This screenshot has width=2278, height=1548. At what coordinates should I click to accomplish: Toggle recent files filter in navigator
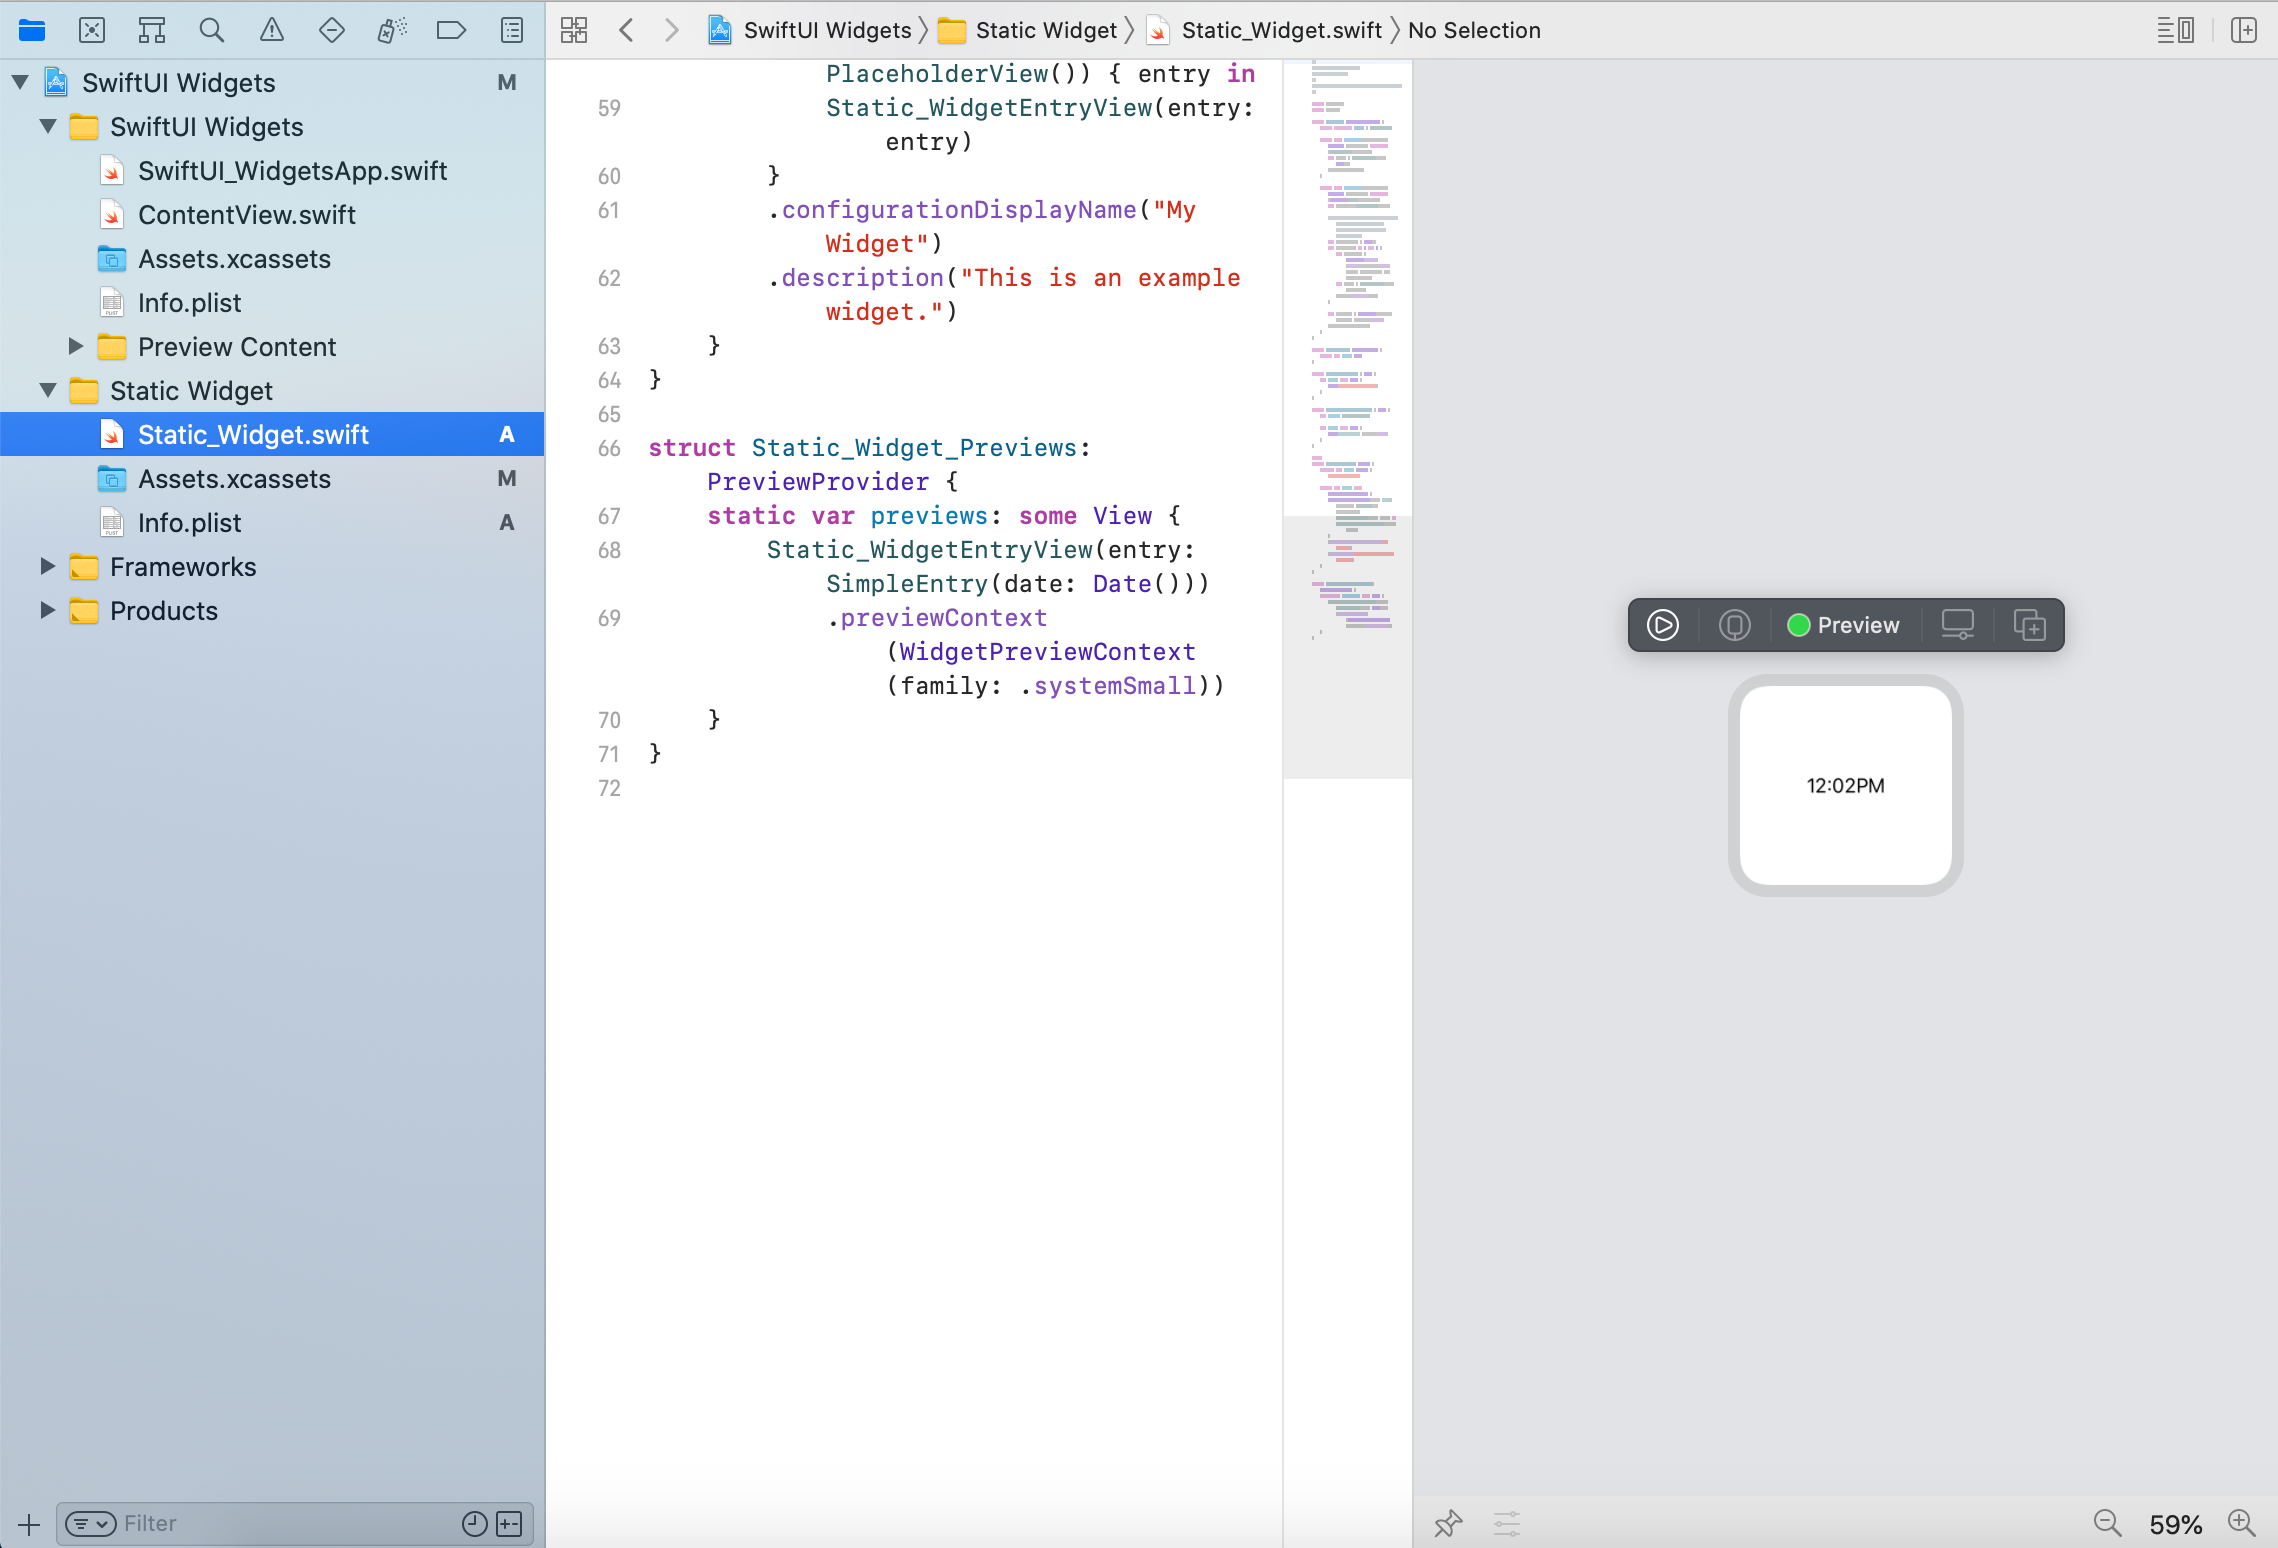pos(473,1523)
